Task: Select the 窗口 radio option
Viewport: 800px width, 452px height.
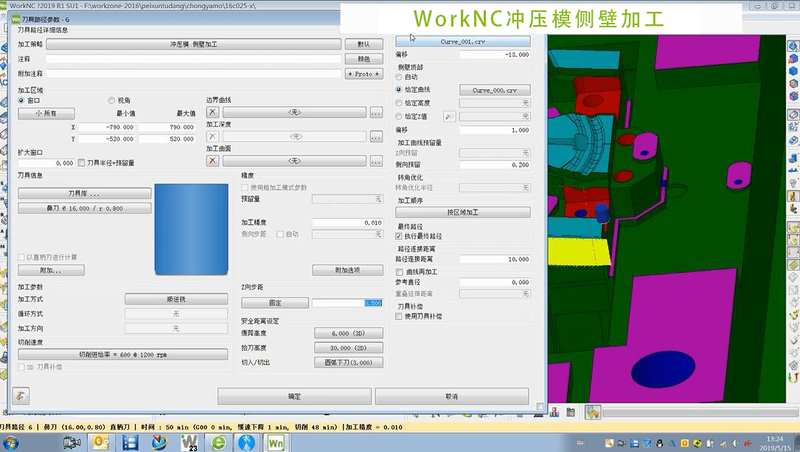Action: point(21,101)
